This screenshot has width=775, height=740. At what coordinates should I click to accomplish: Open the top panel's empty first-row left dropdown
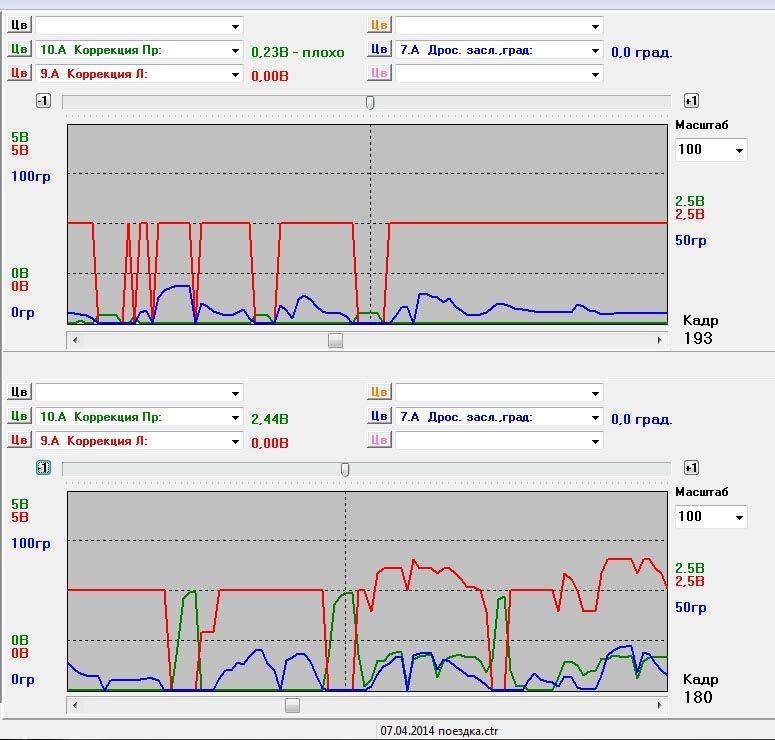coord(236,26)
